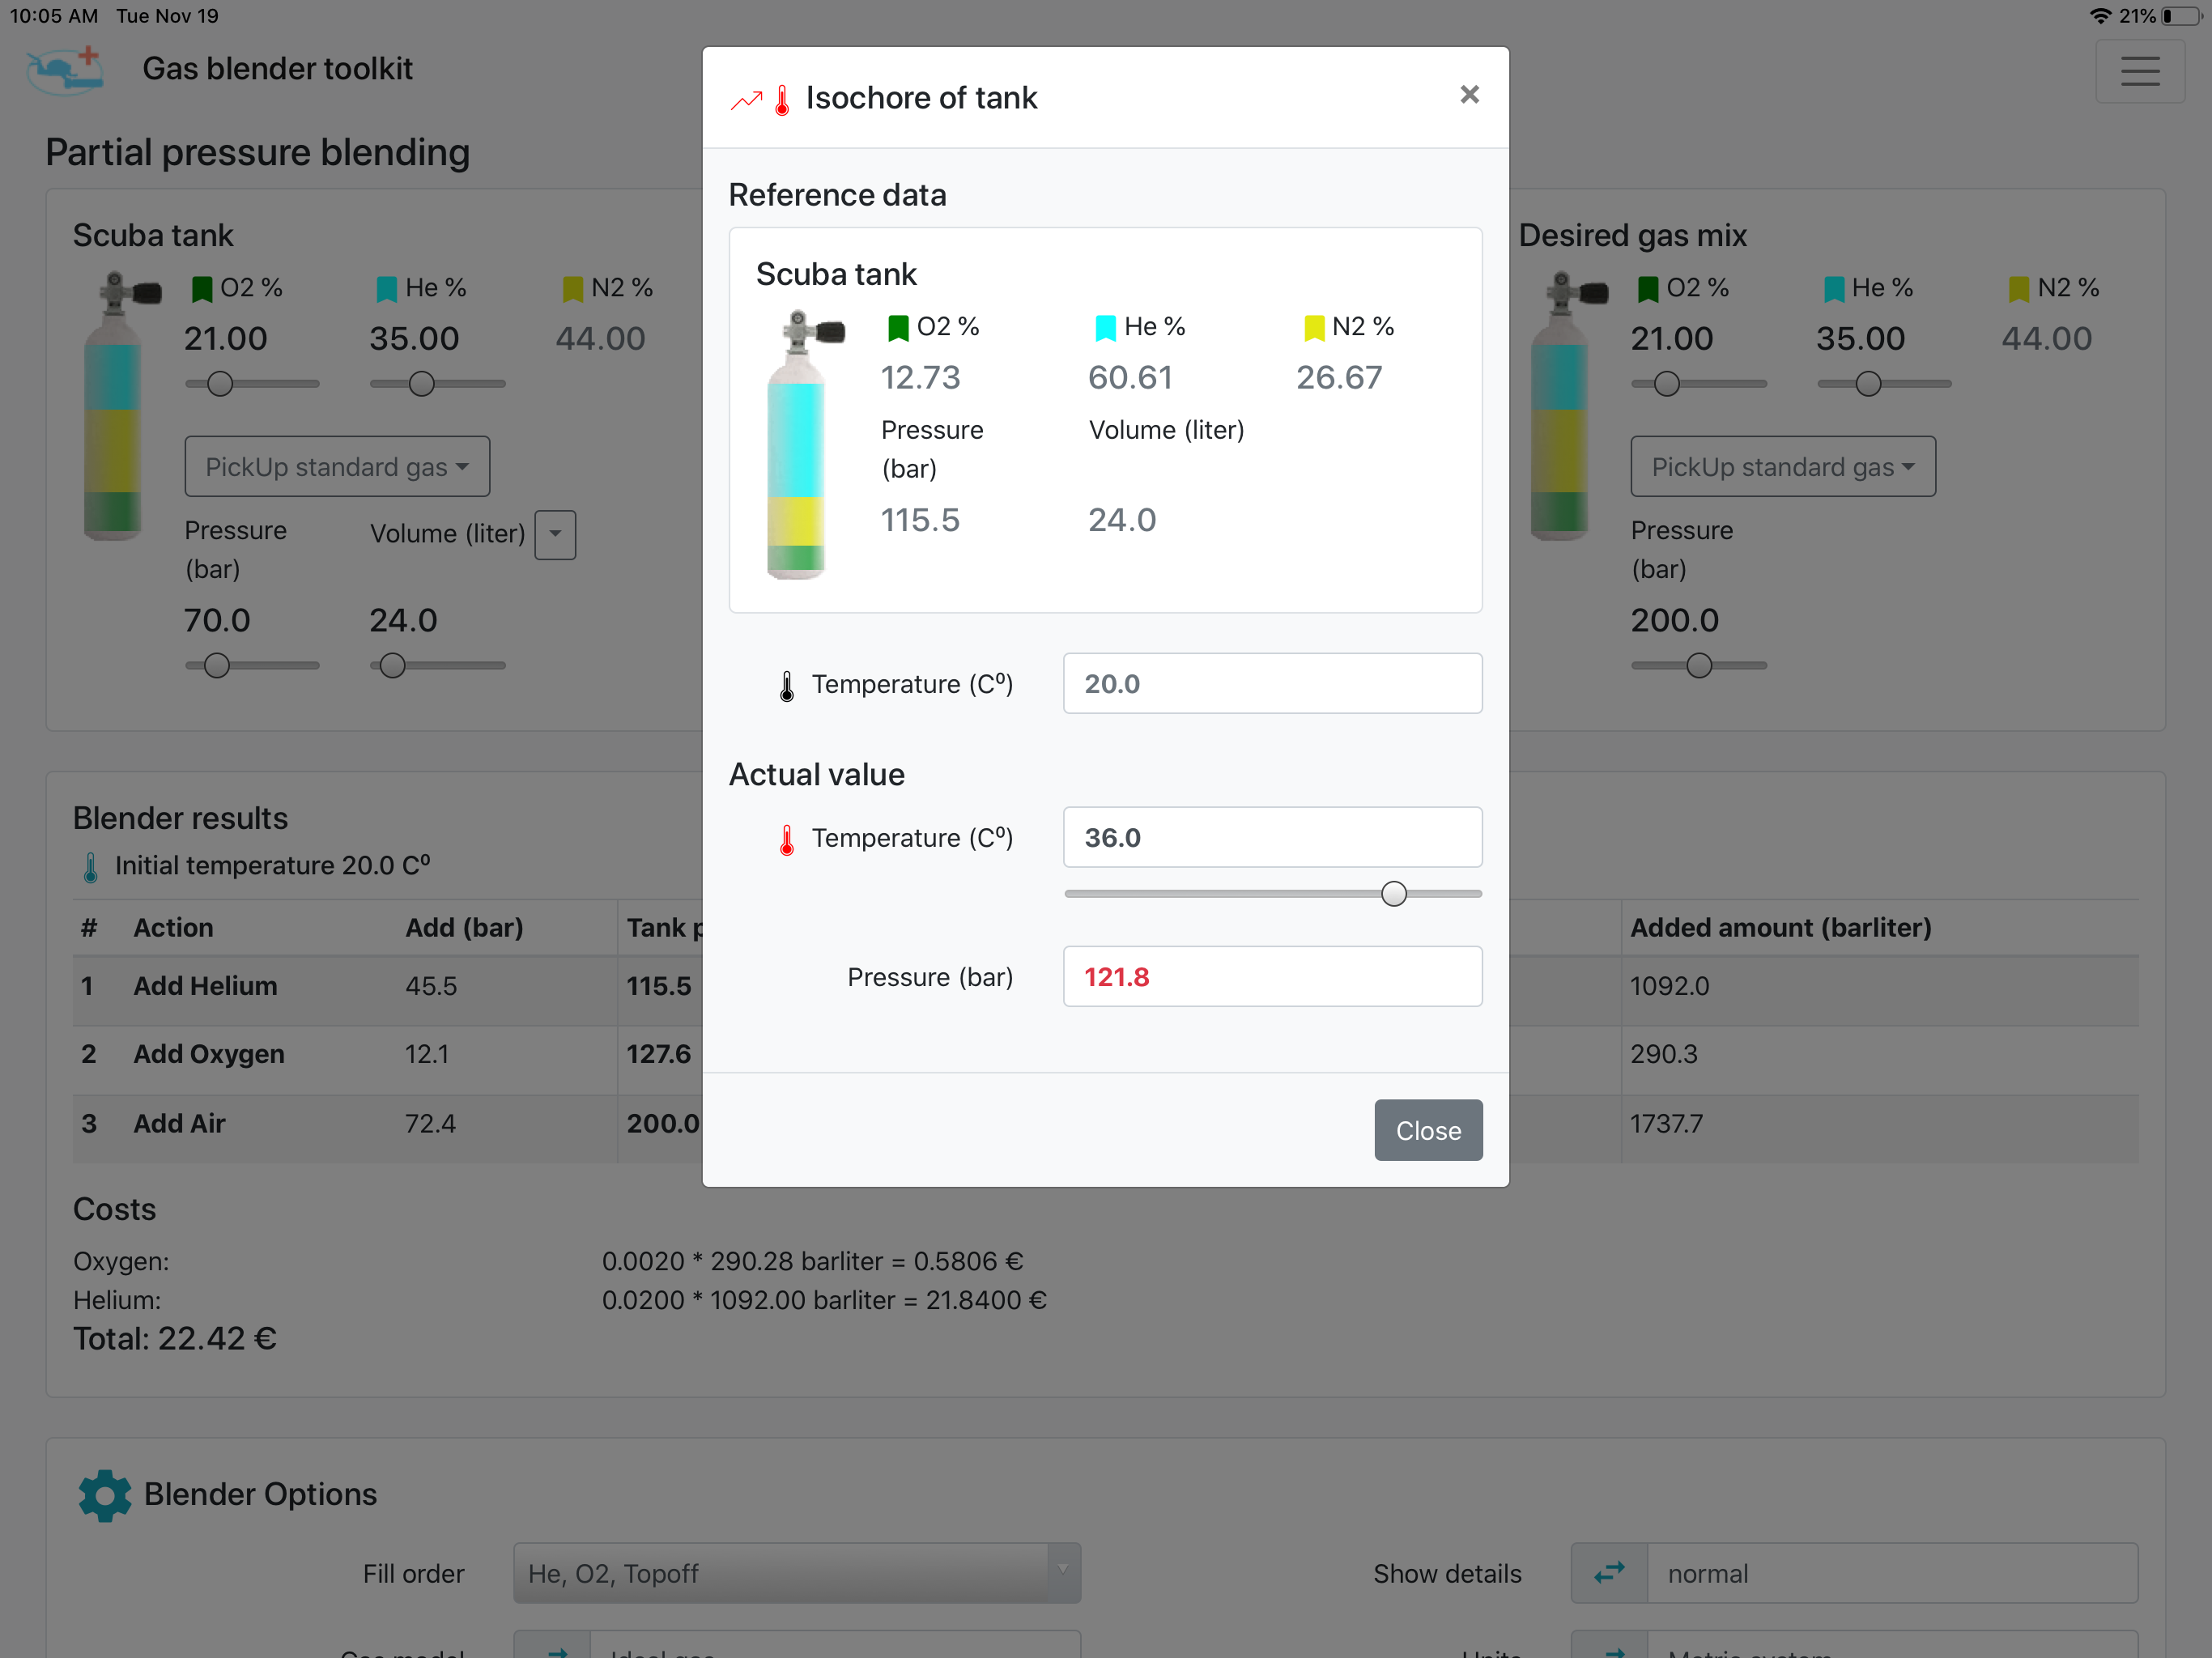This screenshot has width=2212, height=1658.
Task: Expand the Volume liter dropdown arrow
Action: pyautogui.click(x=555, y=534)
